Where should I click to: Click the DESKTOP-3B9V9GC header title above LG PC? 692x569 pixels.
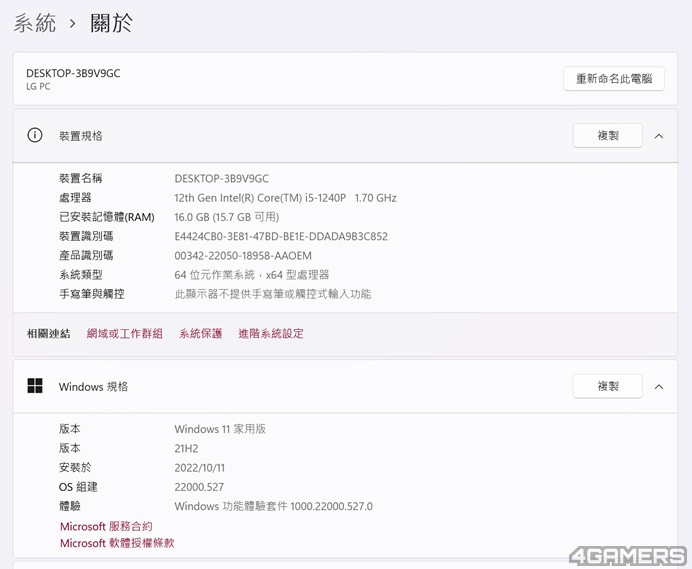point(73,73)
